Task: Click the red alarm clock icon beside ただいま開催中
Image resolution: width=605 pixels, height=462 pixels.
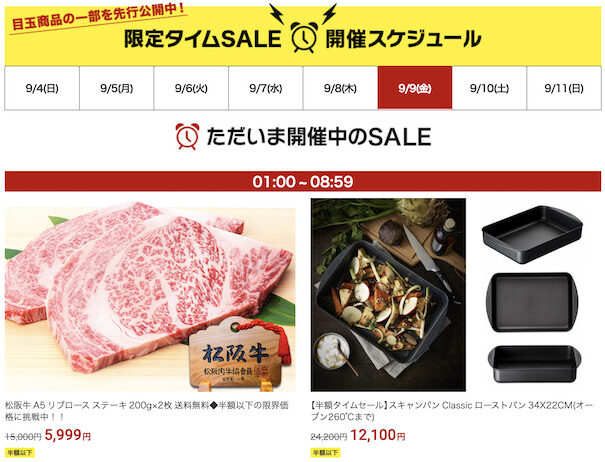Action: click(x=187, y=136)
